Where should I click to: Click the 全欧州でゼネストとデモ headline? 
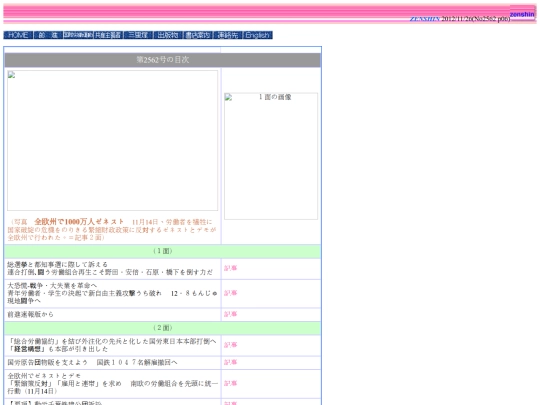tap(44, 376)
